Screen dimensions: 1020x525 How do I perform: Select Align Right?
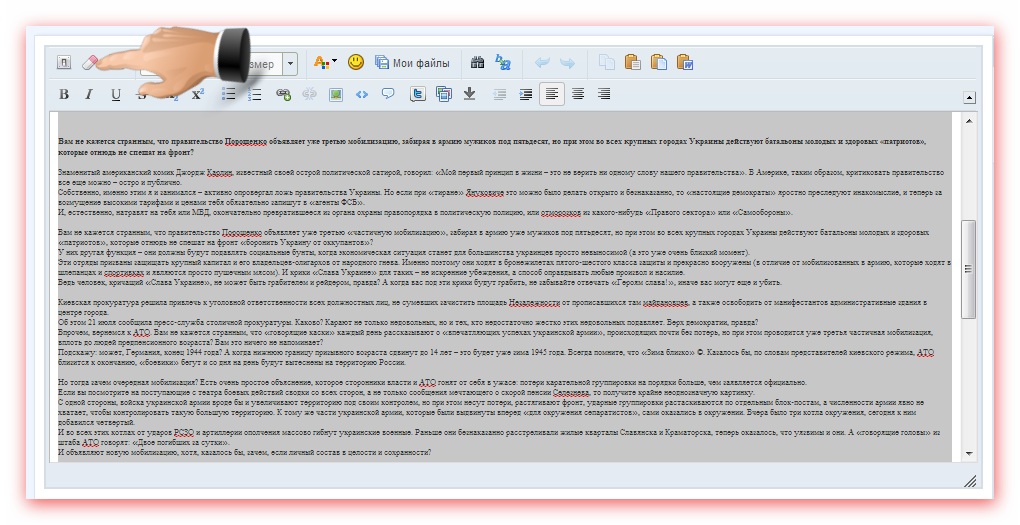tap(604, 94)
